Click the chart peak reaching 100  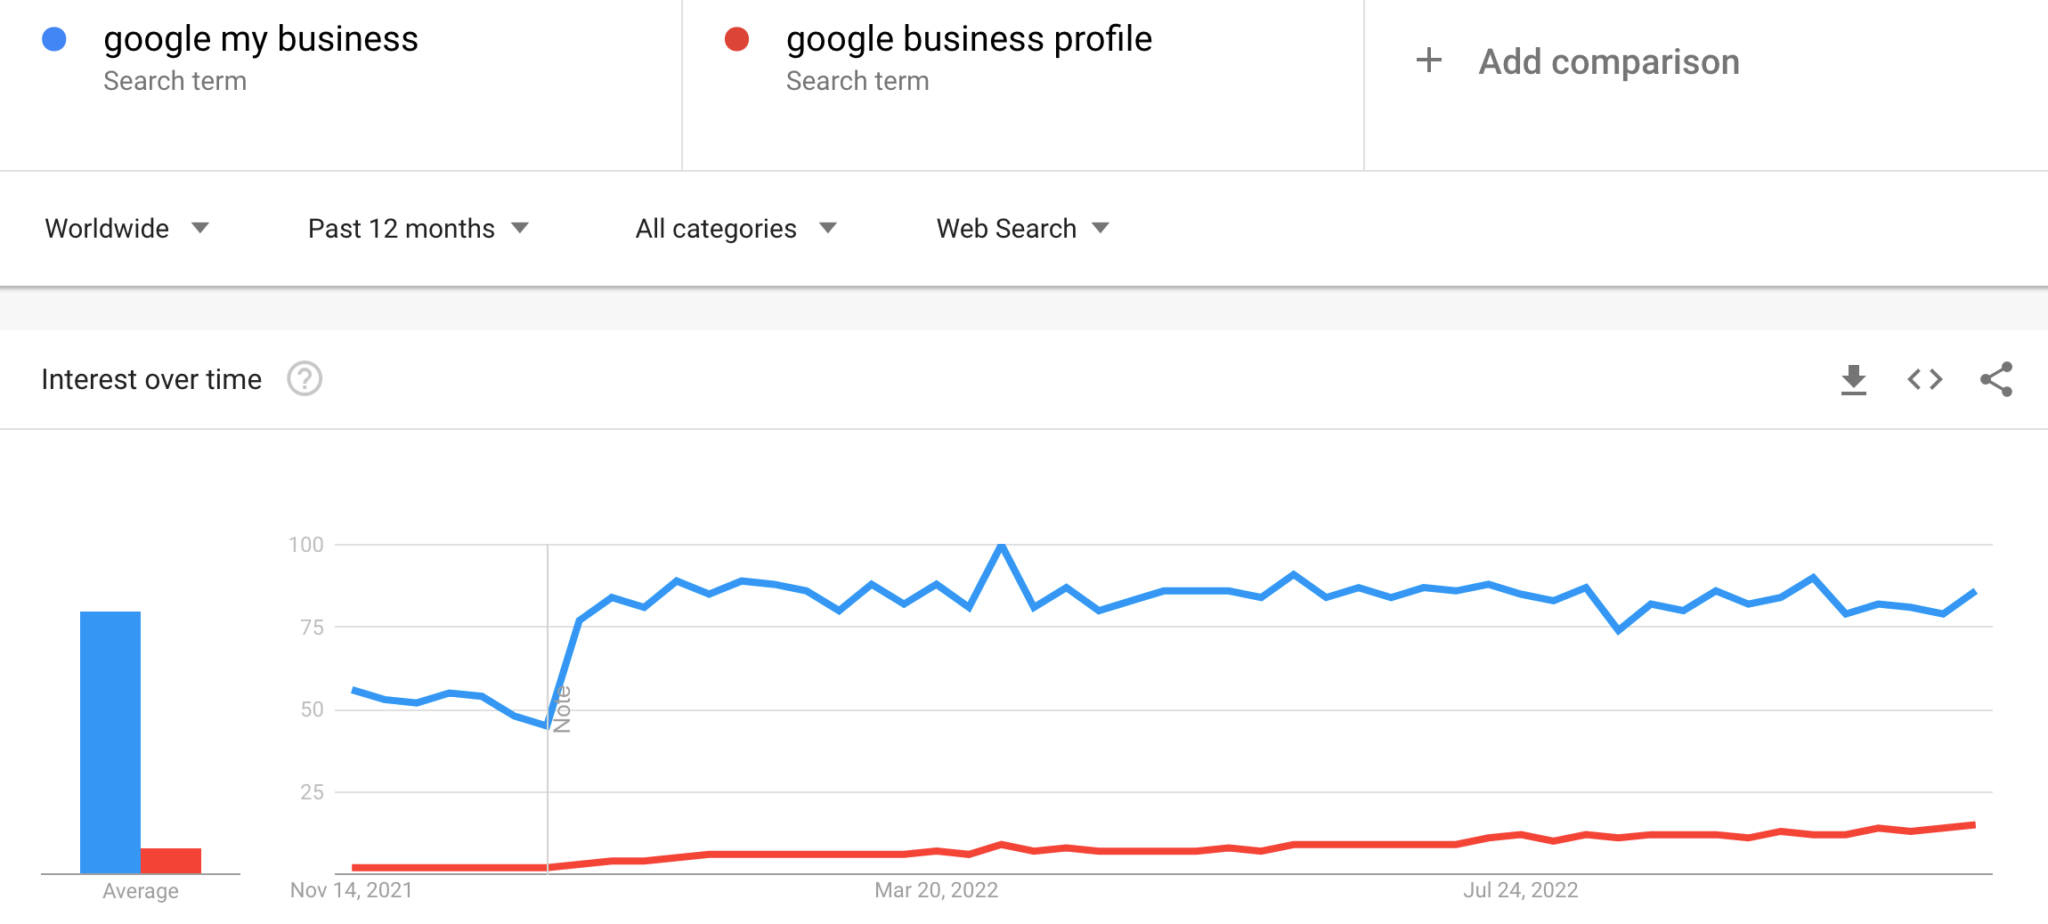coord(1003,545)
